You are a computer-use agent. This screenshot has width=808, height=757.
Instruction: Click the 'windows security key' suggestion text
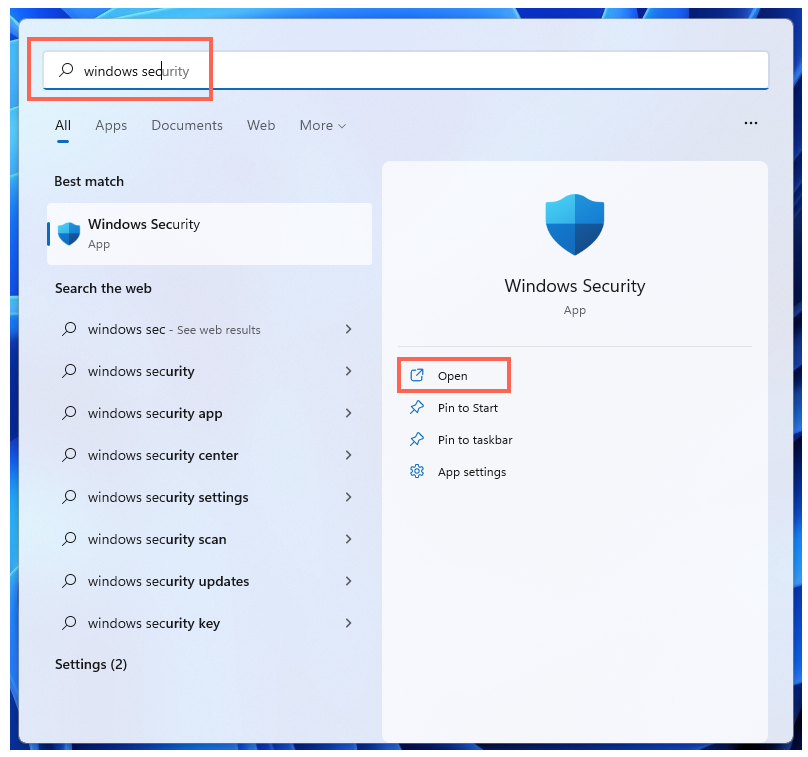pyautogui.click(x=154, y=624)
